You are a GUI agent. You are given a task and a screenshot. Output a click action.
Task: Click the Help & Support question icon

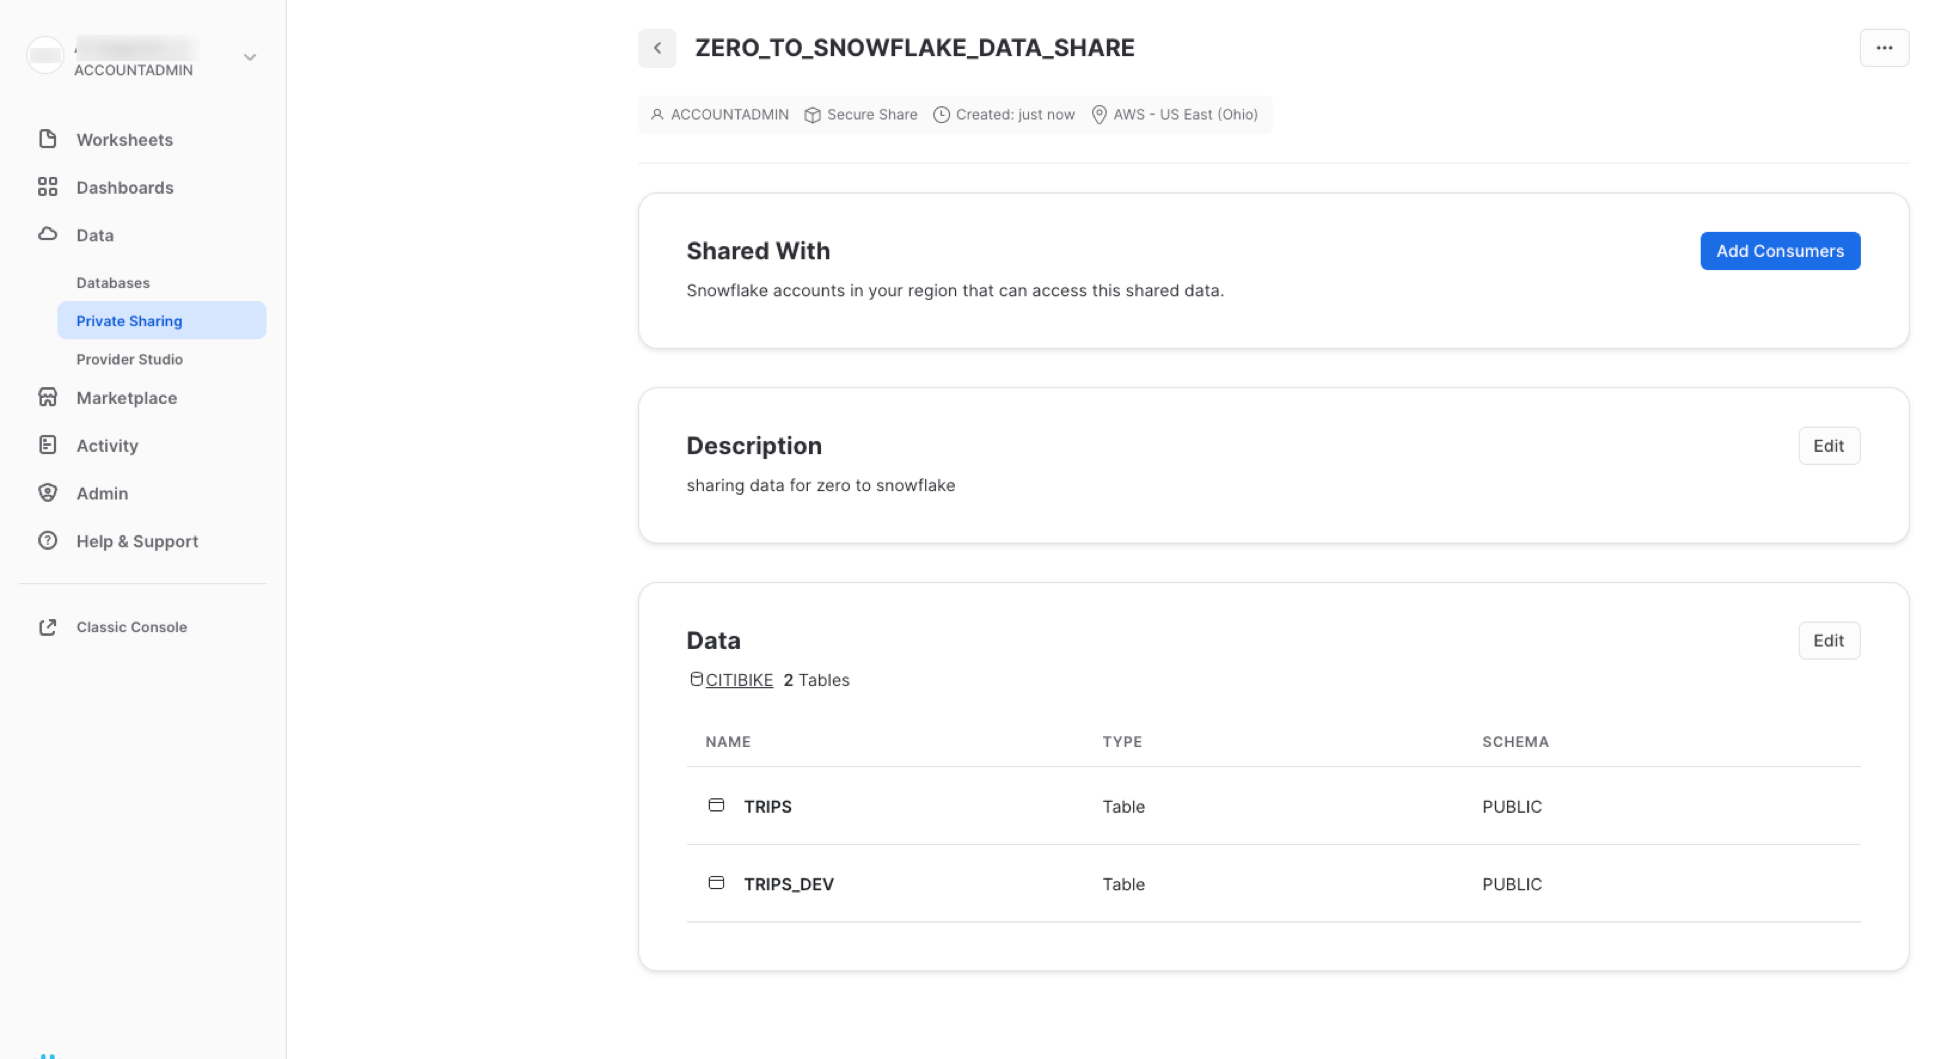coord(47,541)
